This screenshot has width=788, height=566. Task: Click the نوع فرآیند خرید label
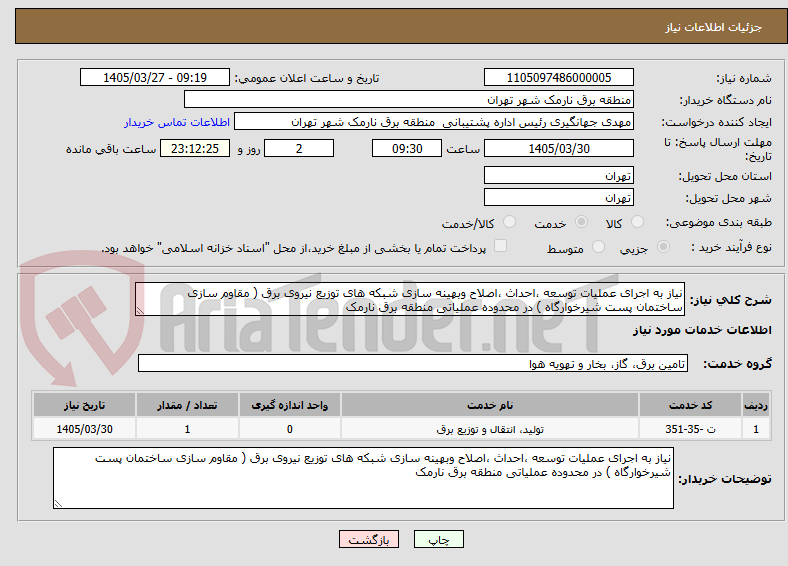click(731, 247)
